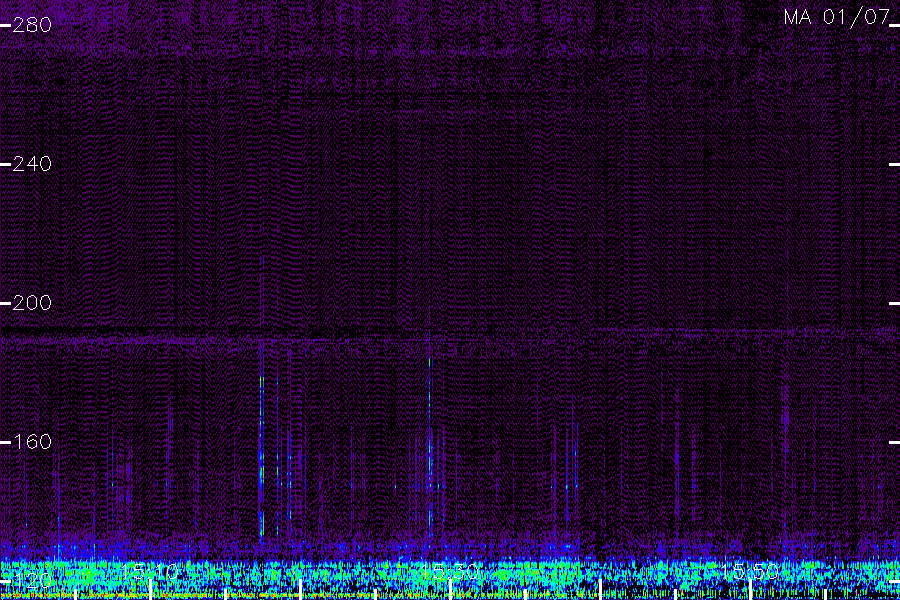Click the 160 frequency axis label
Image resolution: width=900 pixels, height=600 pixels.
coord(32,442)
